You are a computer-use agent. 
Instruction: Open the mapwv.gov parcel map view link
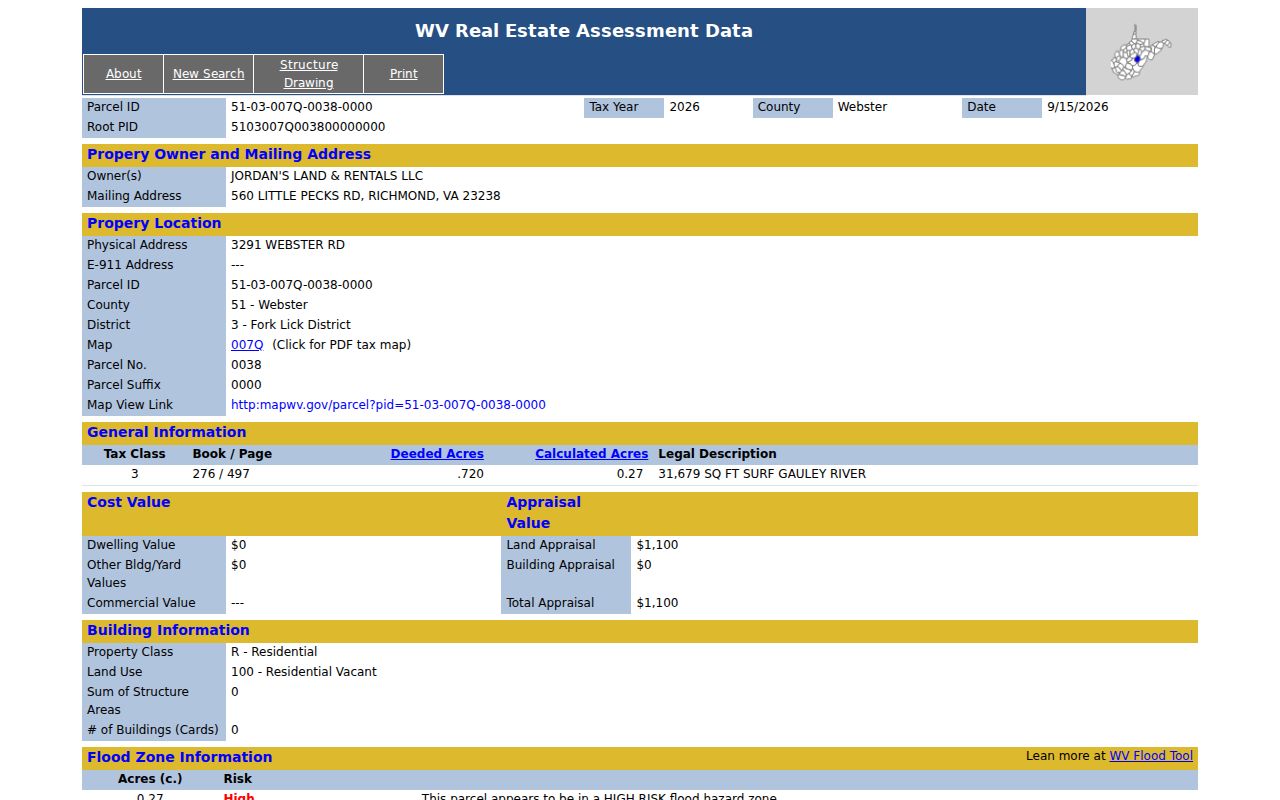point(388,405)
